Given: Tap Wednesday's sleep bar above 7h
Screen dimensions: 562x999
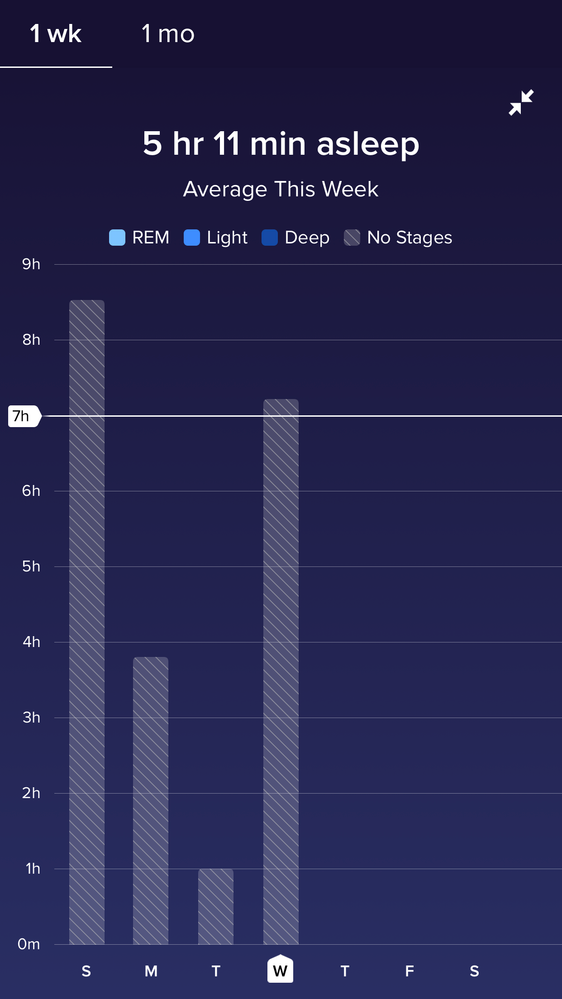Looking at the screenshot, I should tap(281, 672).
